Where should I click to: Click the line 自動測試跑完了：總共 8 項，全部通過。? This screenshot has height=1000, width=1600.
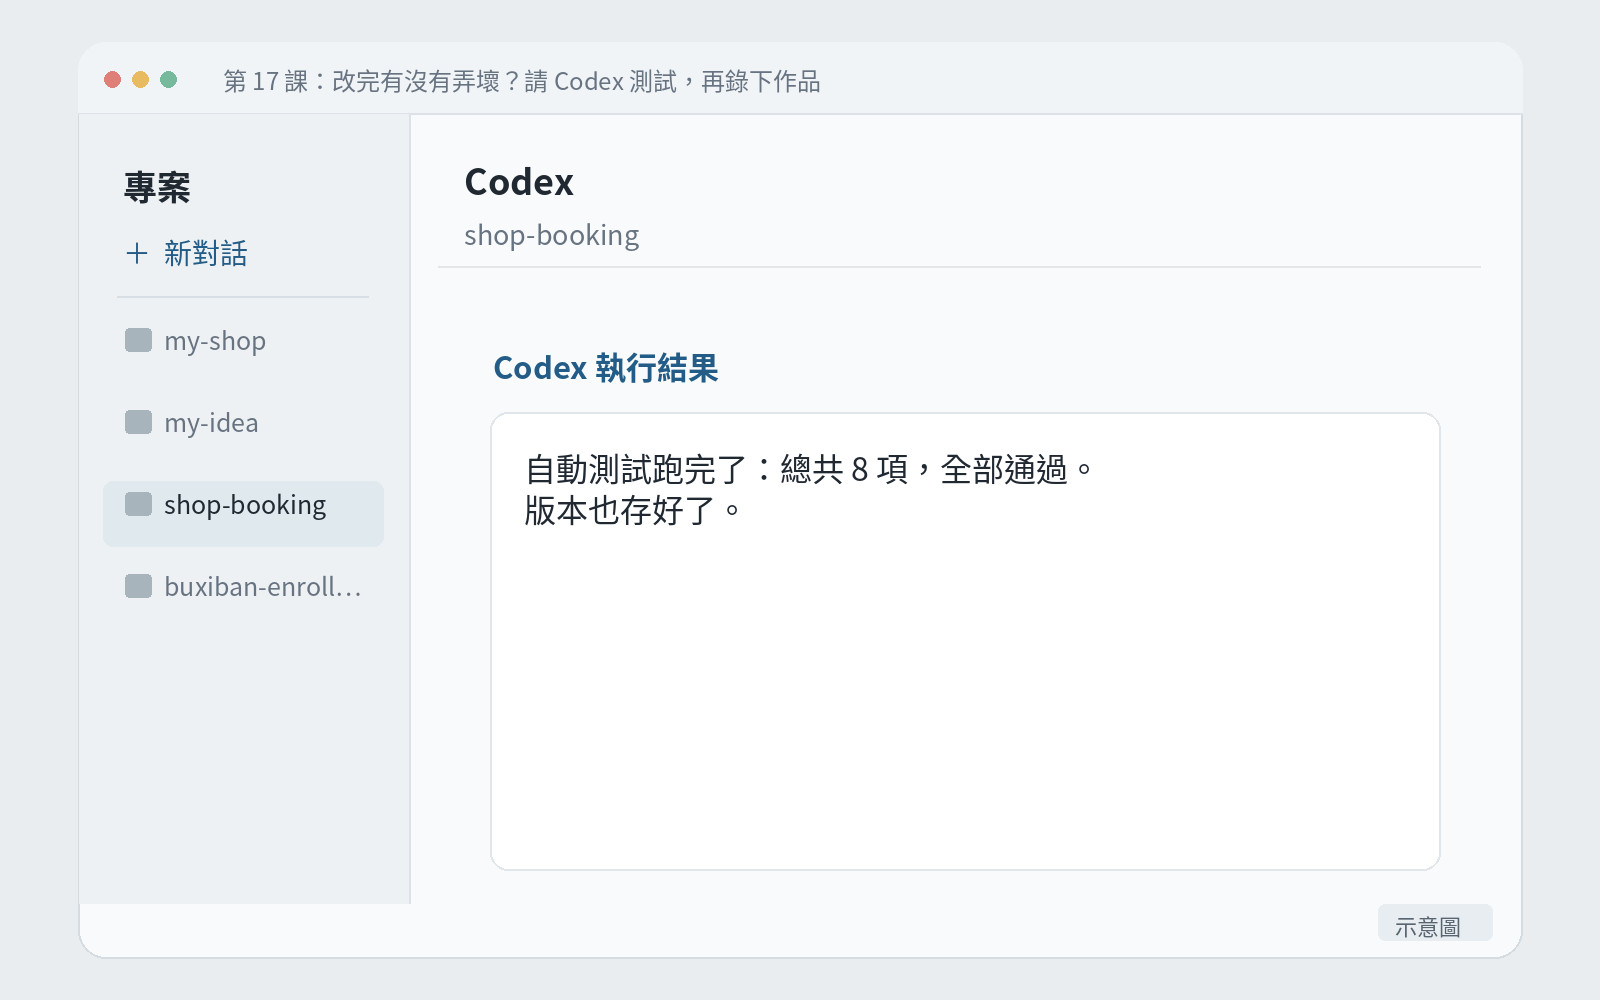click(810, 469)
